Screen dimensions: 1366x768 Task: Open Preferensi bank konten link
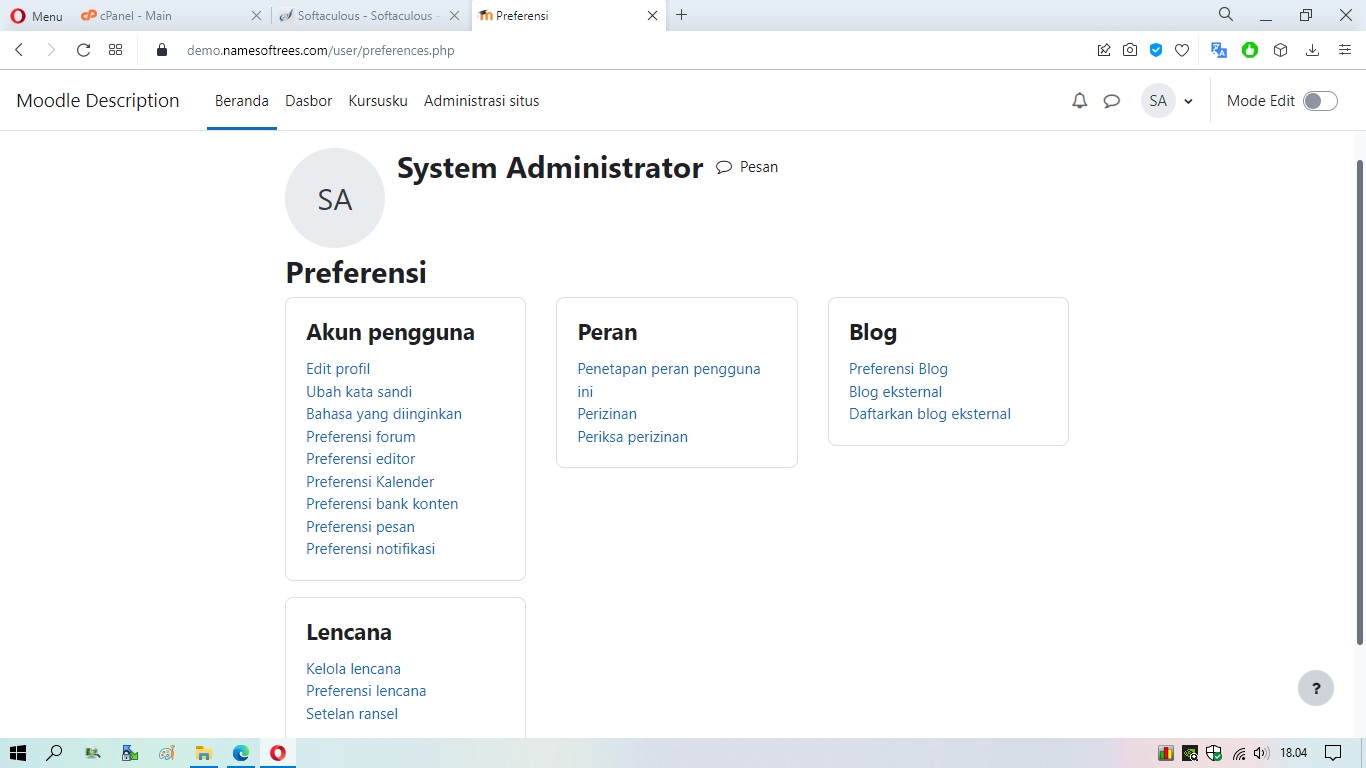[x=382, y=504]
